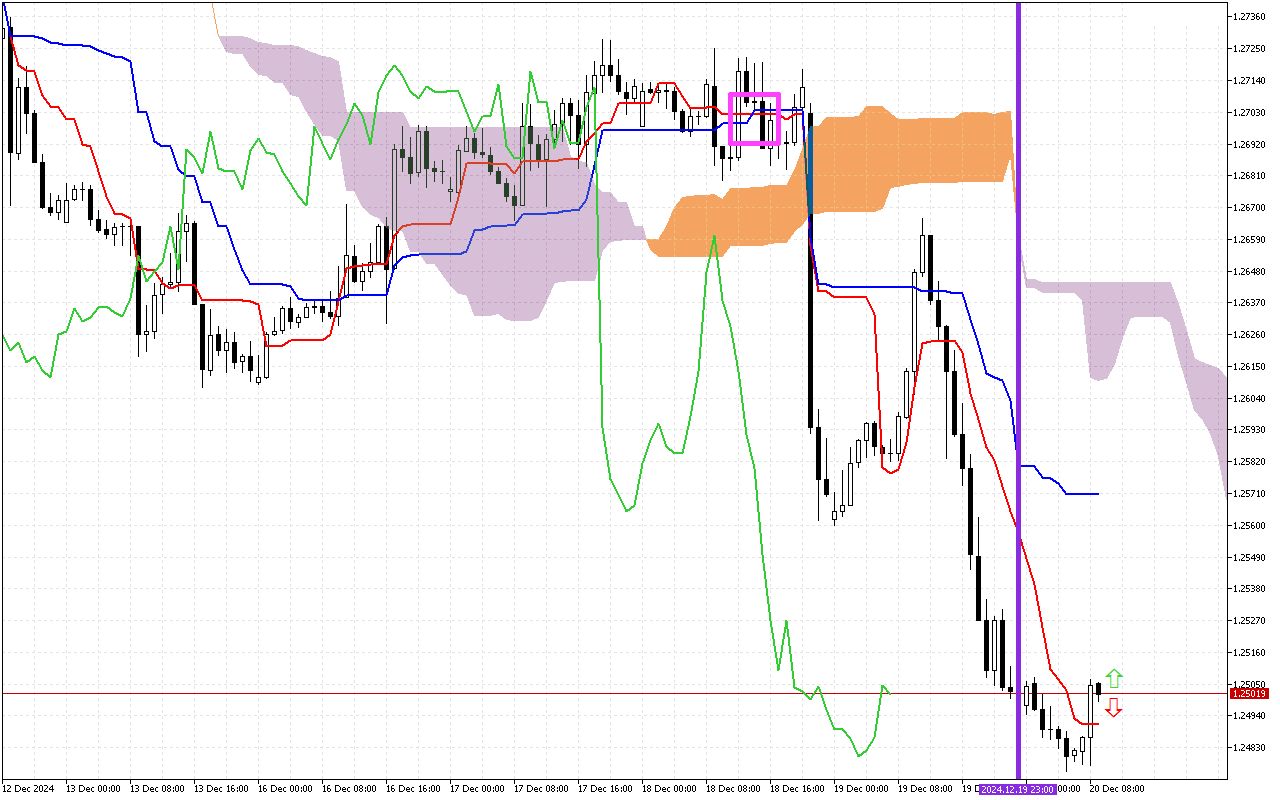Viewport: 1280px width, 800px height.
Task: Click the 1.27030 price axis label
Action: tap(1250, 113)
